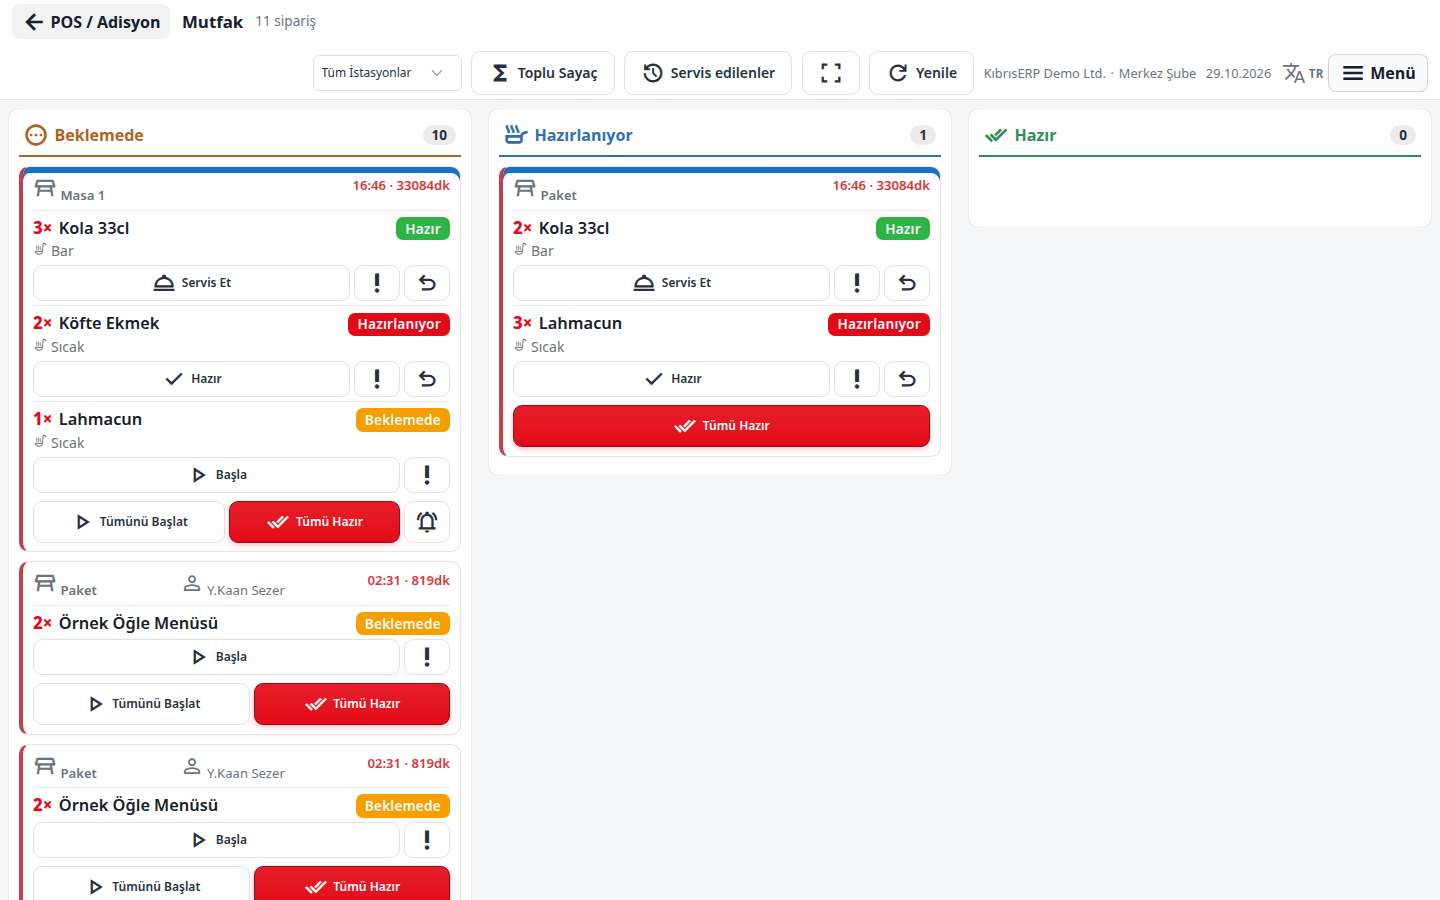The height and width of the screenshot is (900, 1440).
Task: Click Servis Et for Masa 1 Kola
Action: pos(192,283)
